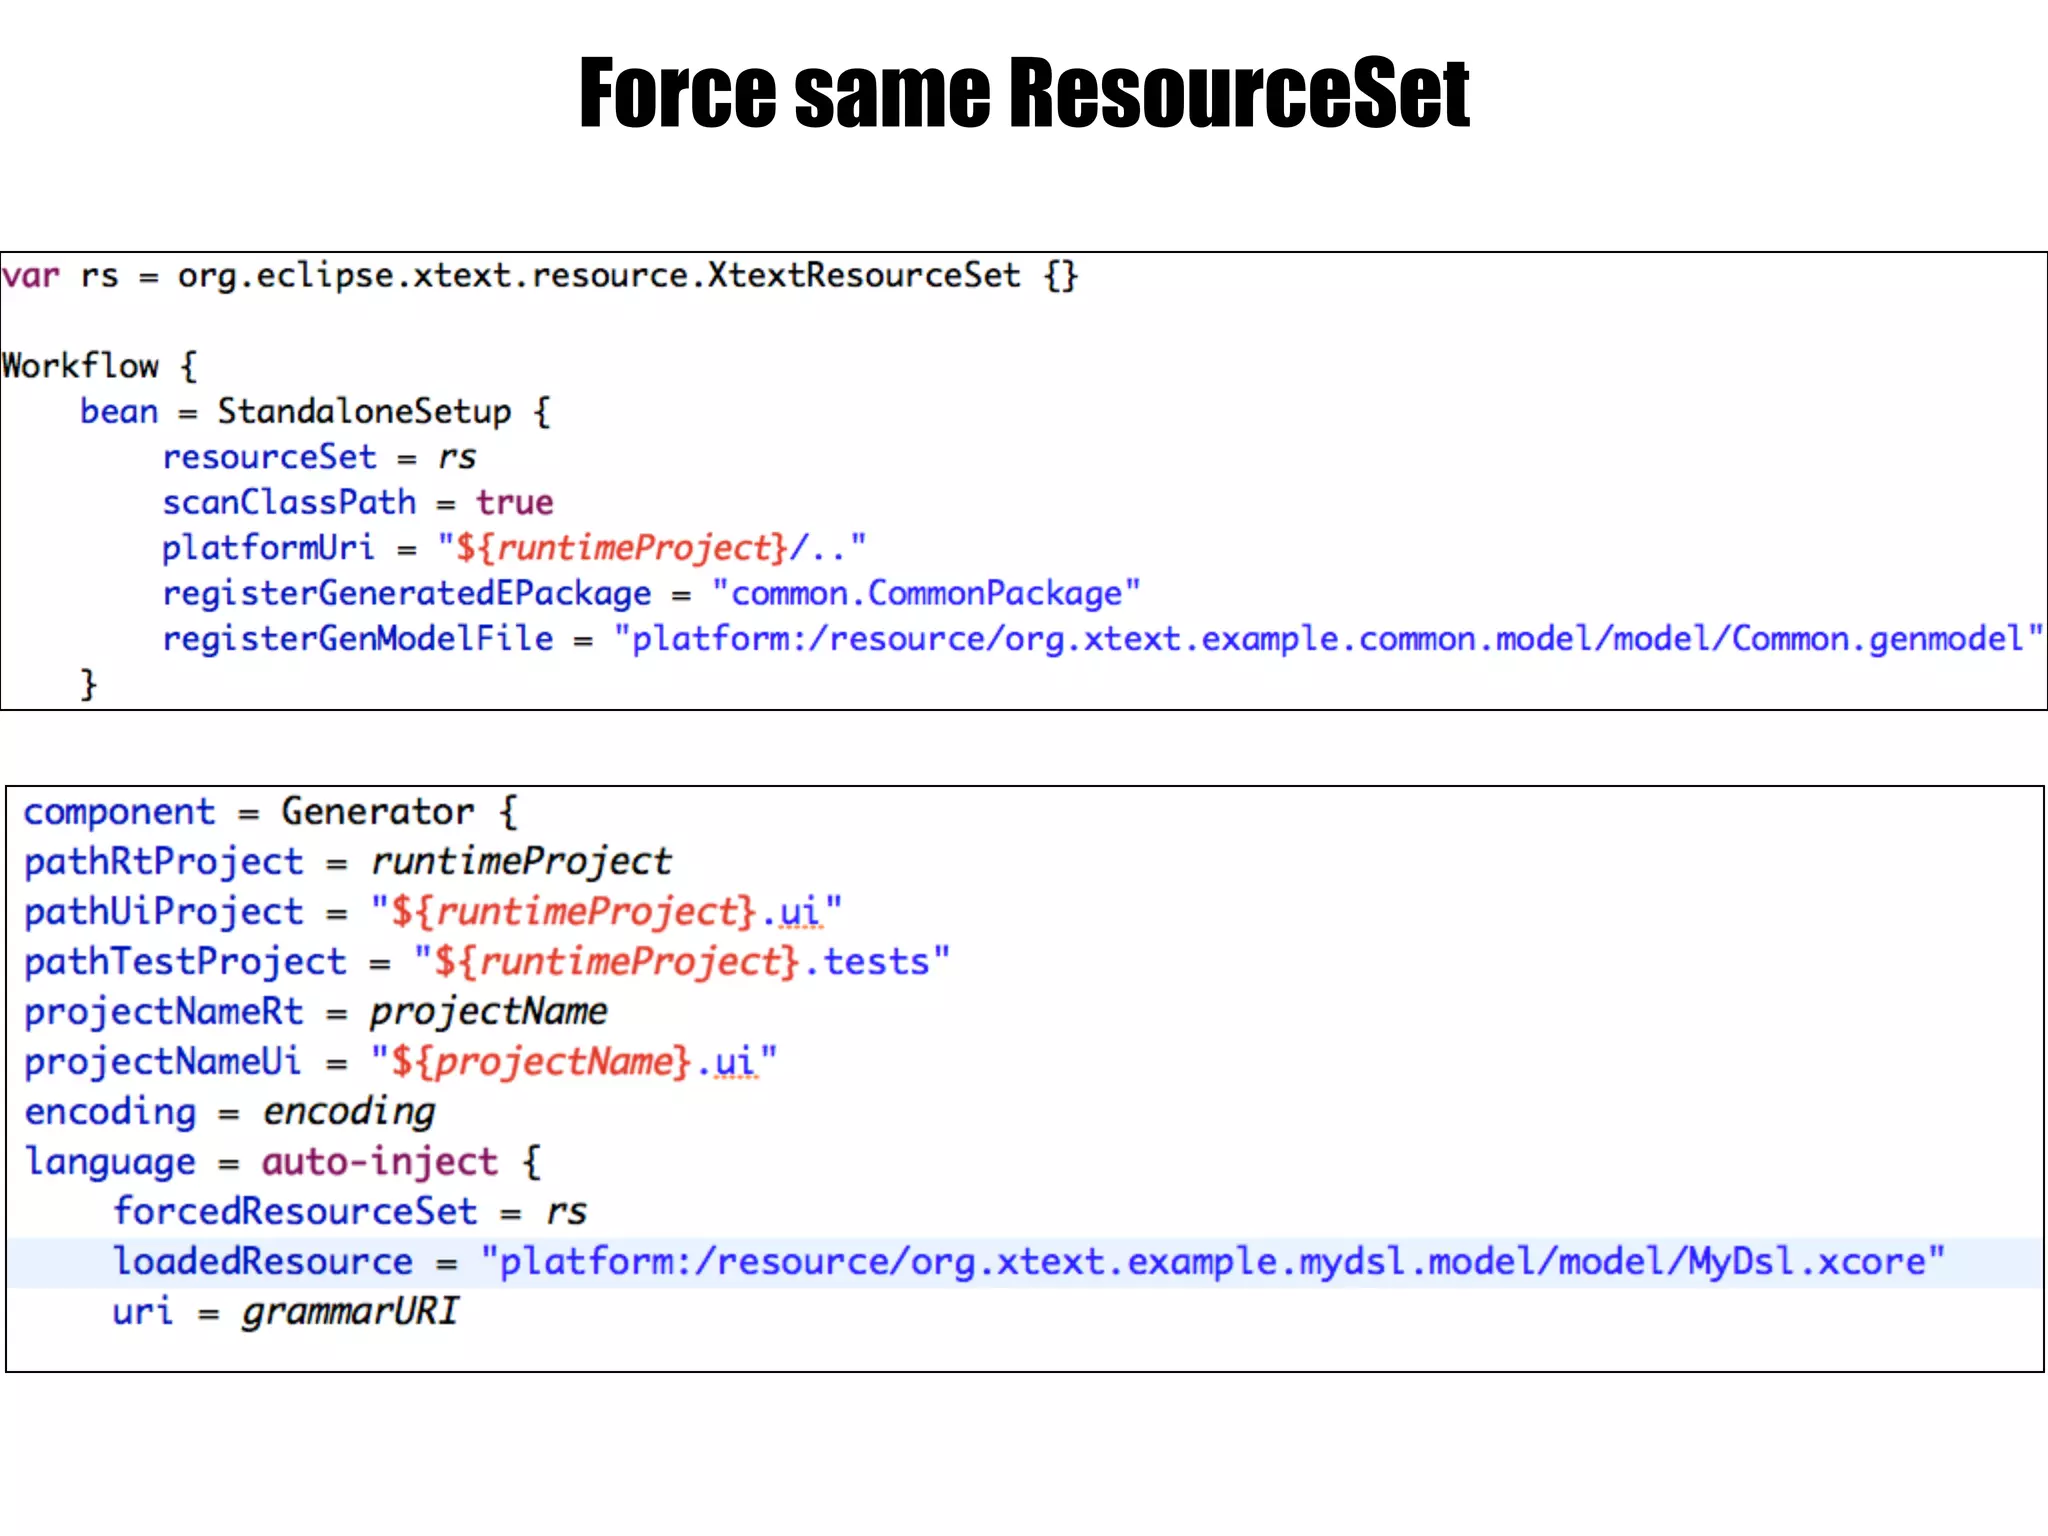The height and width of the screenshot is (1536, 2048).
Task: Click the Common.genmodel platform resource string
Action: coord(1328,639)
